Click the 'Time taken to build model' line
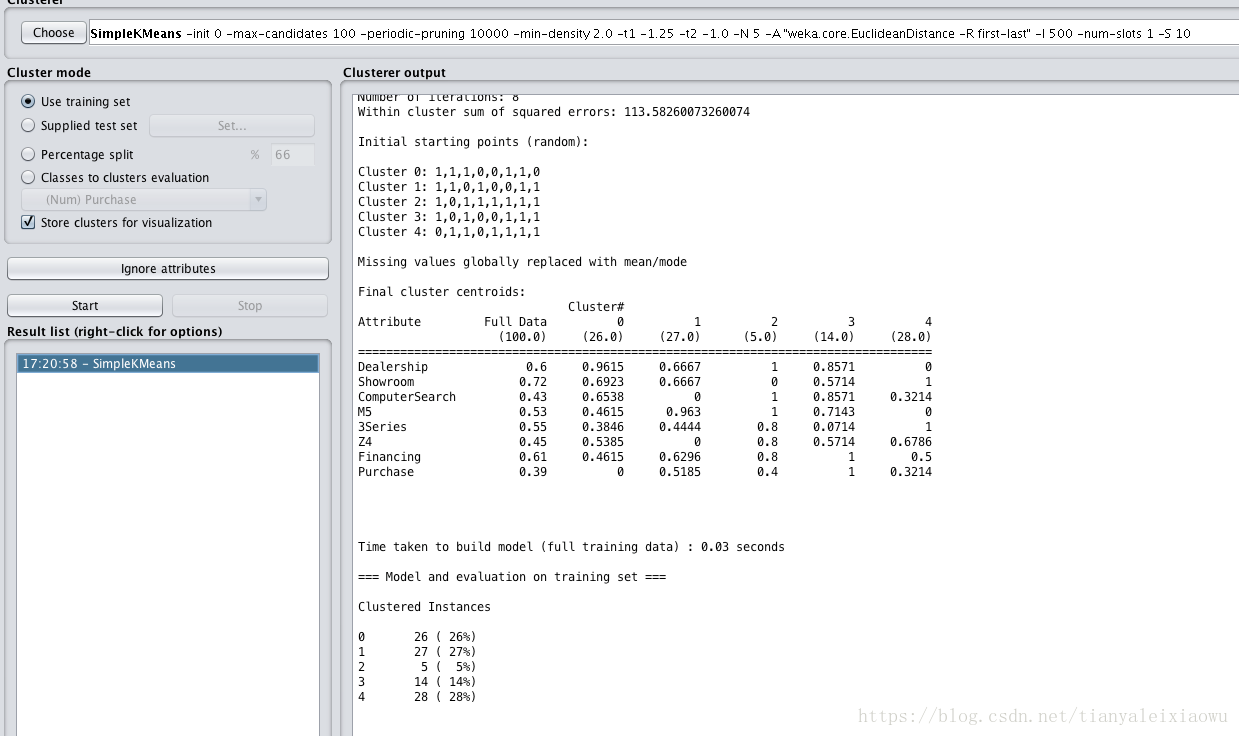 point(571,547)
